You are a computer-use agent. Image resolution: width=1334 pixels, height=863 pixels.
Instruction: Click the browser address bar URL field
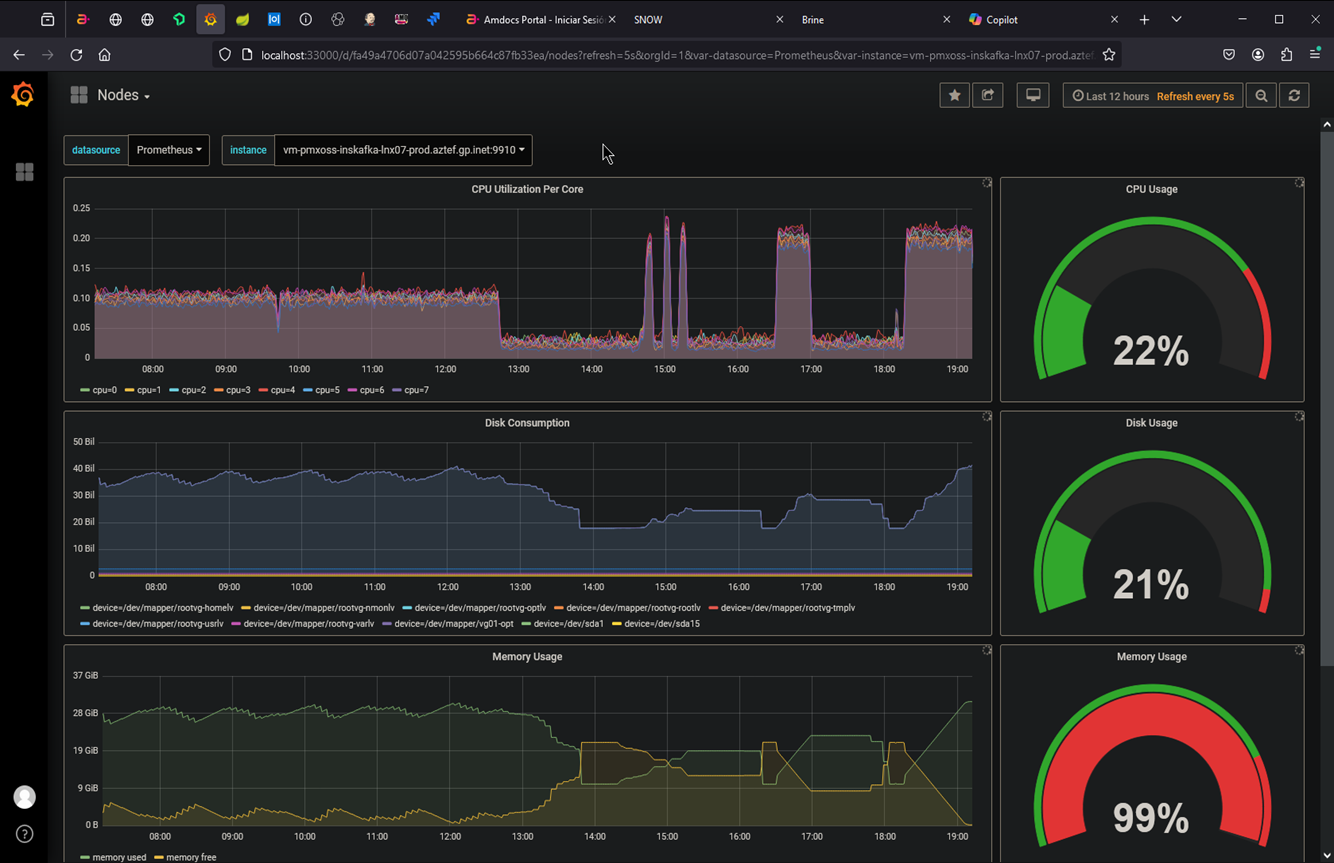point(660,55)
